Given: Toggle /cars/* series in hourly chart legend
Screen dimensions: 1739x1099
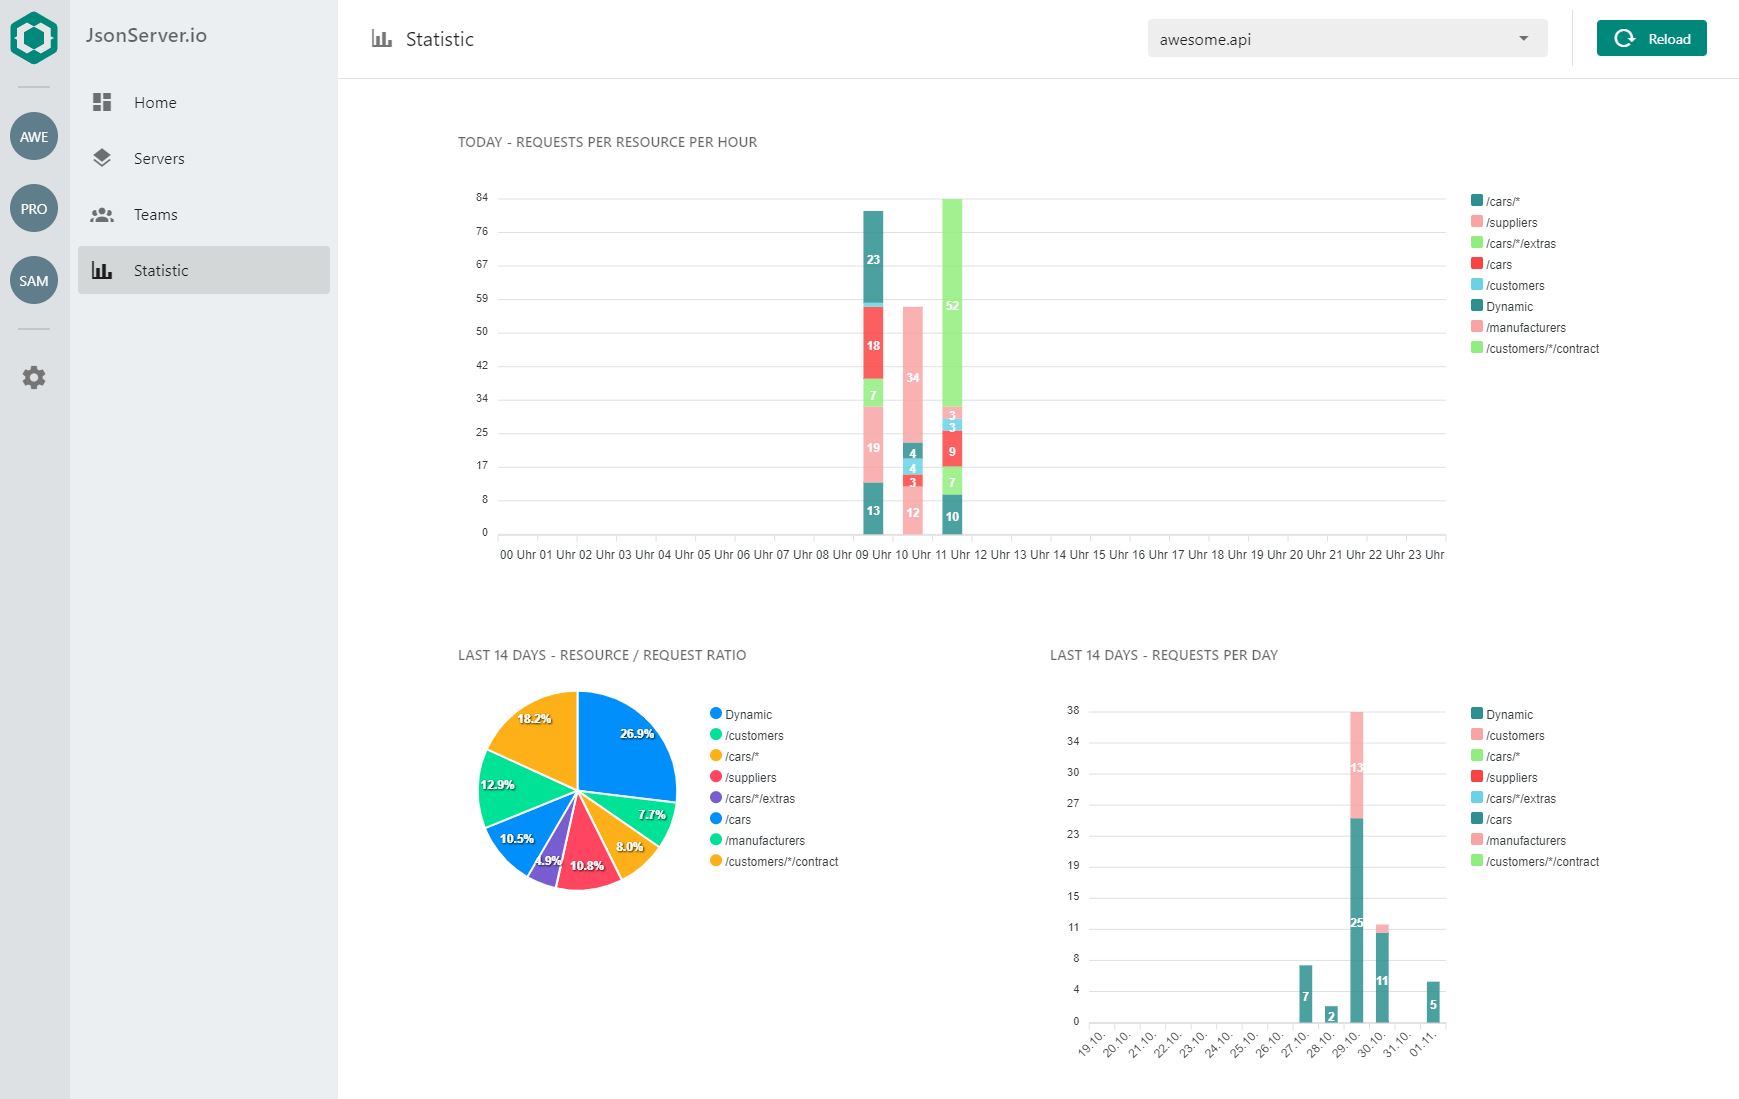Looking at the screenshot, I should (x=1495, y=201).
